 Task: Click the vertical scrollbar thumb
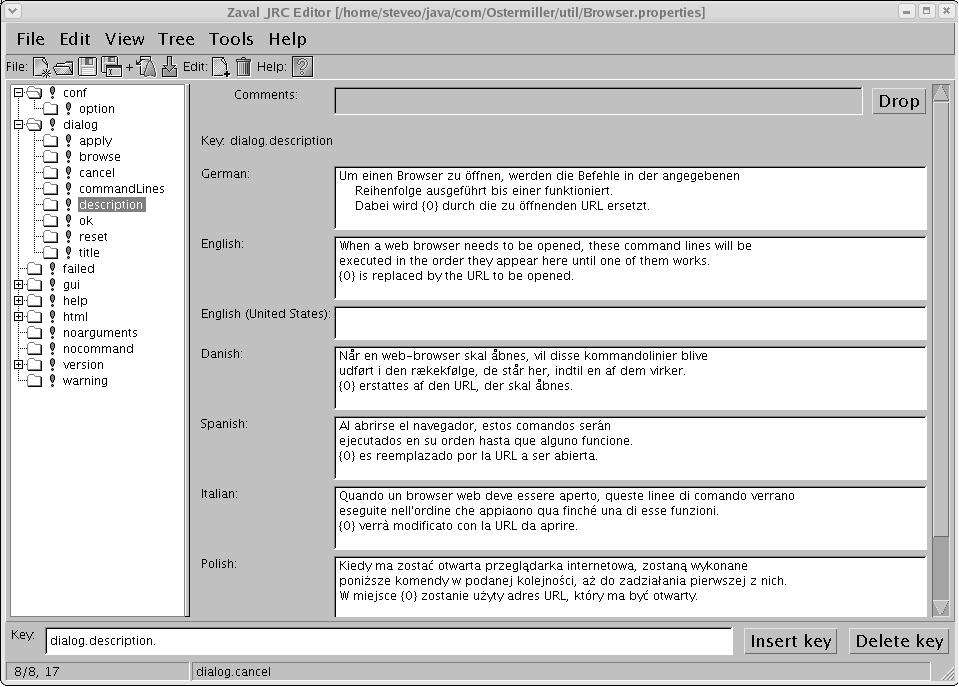(x=941, y=318)
